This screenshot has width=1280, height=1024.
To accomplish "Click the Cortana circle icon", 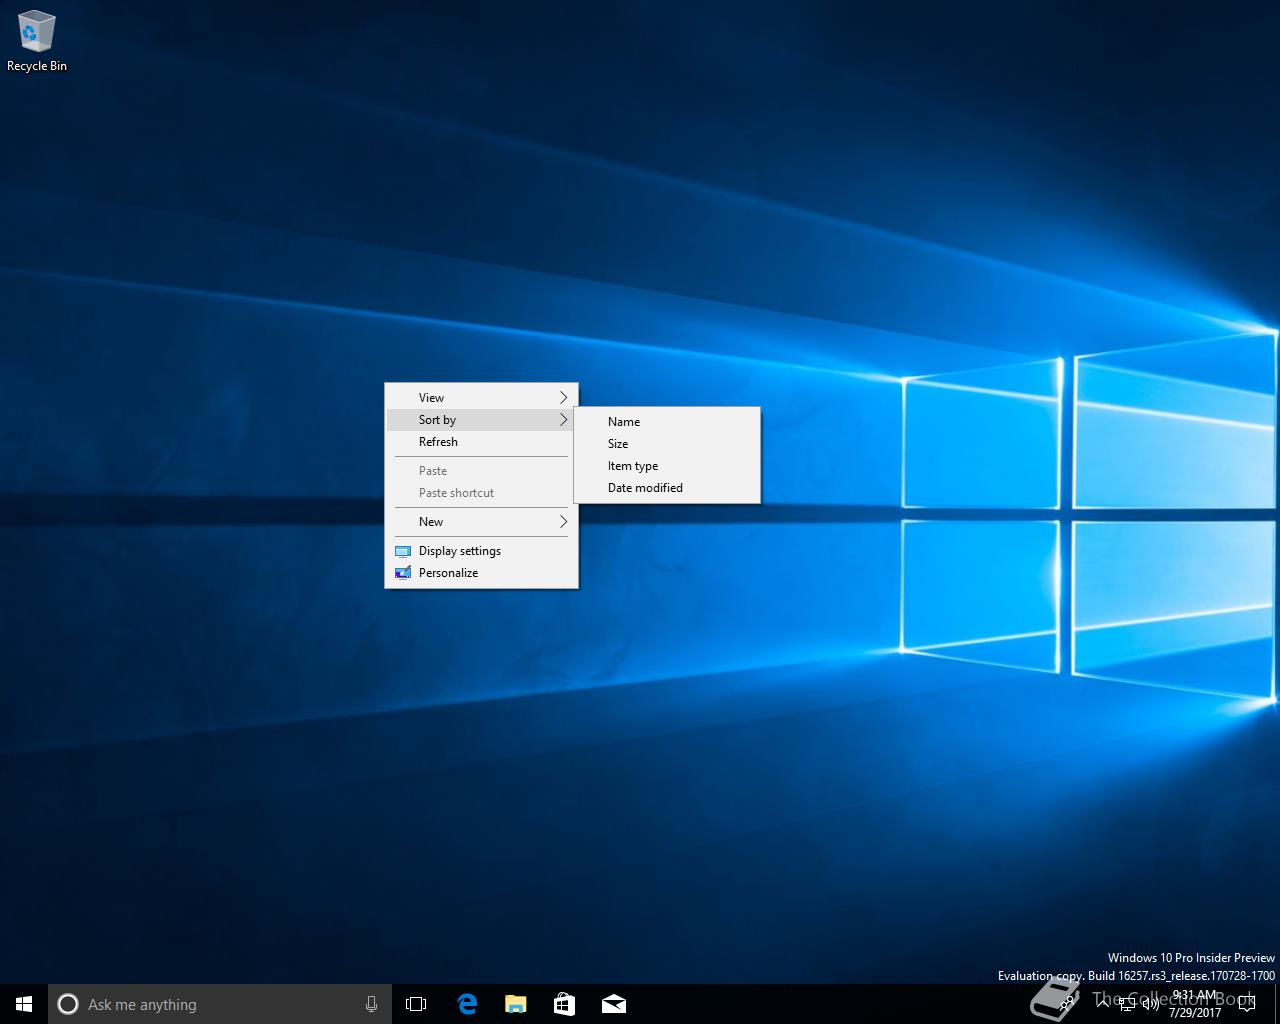I will [68, 1004].
